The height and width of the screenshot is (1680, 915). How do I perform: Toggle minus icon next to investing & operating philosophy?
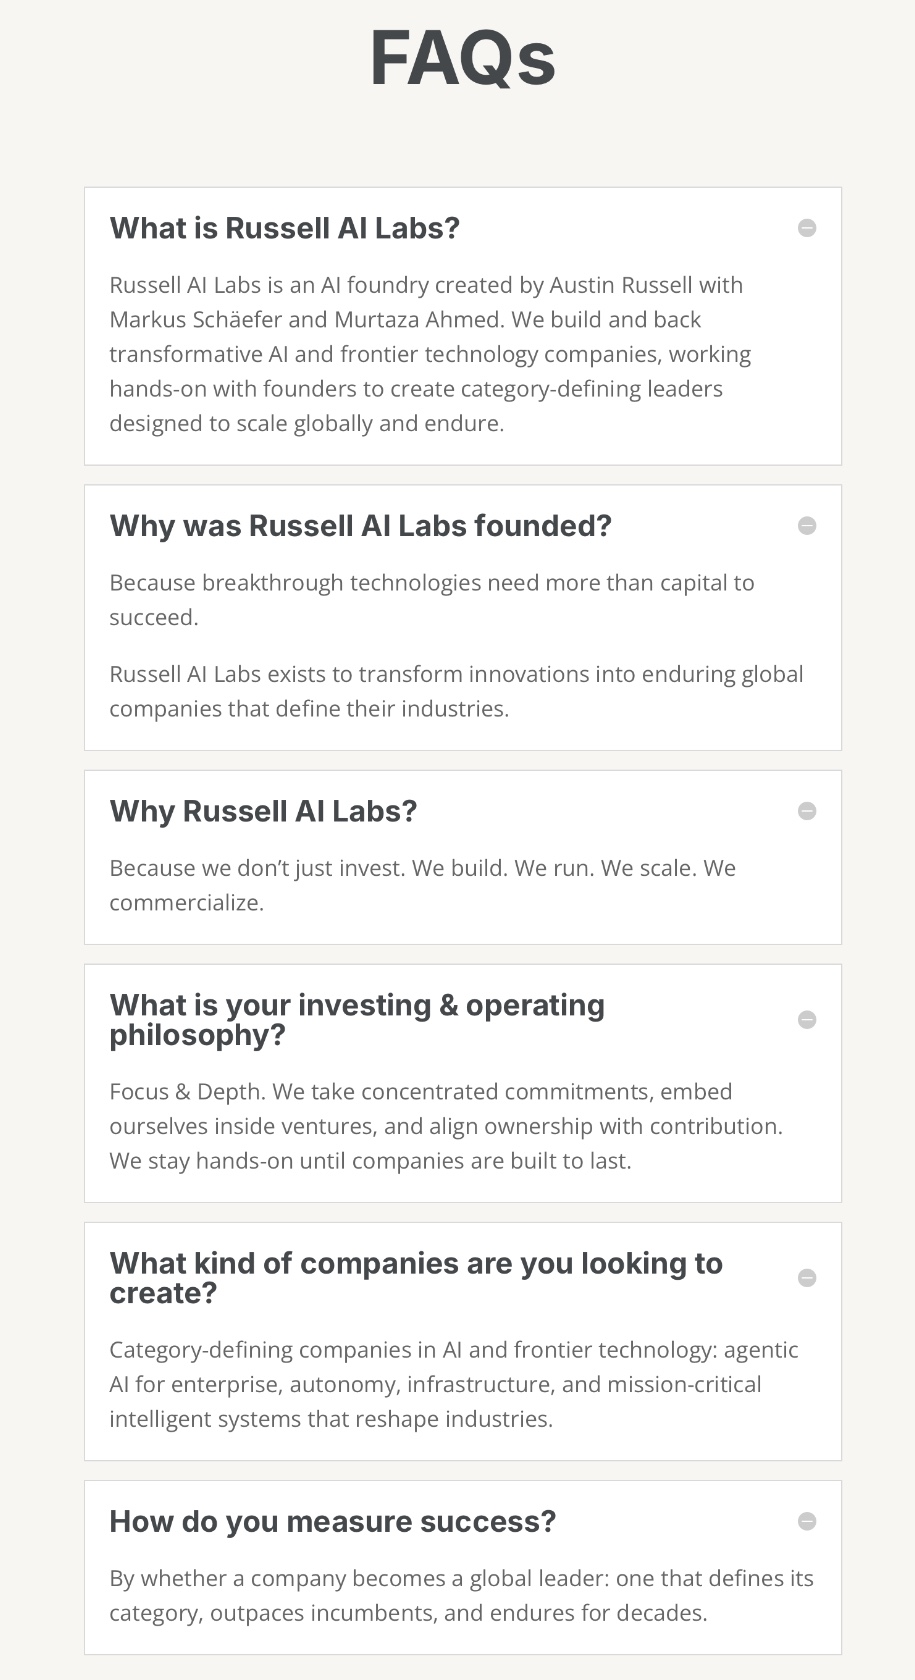point(807,1020)
